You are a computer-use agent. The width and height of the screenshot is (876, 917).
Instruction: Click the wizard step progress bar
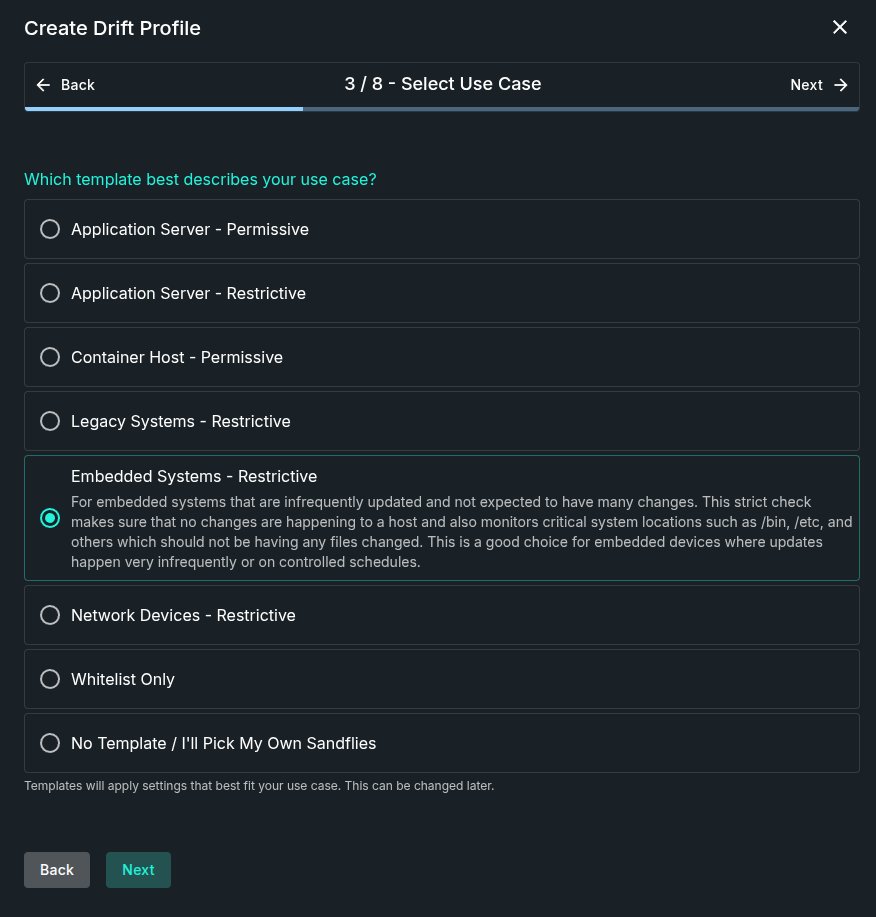[x=442, y=109]
